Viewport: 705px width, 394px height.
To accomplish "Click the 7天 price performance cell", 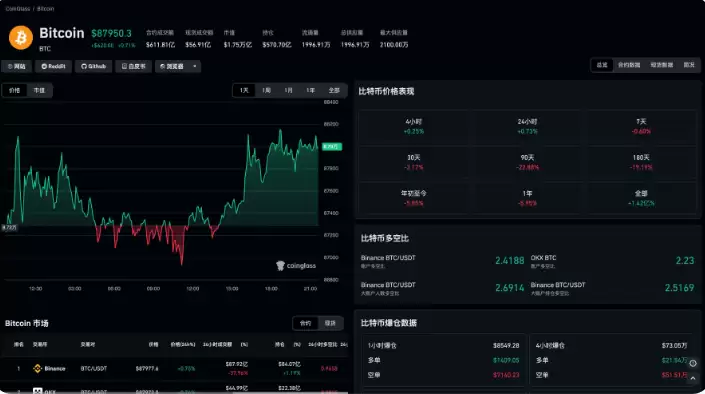I will click(641, 126).
